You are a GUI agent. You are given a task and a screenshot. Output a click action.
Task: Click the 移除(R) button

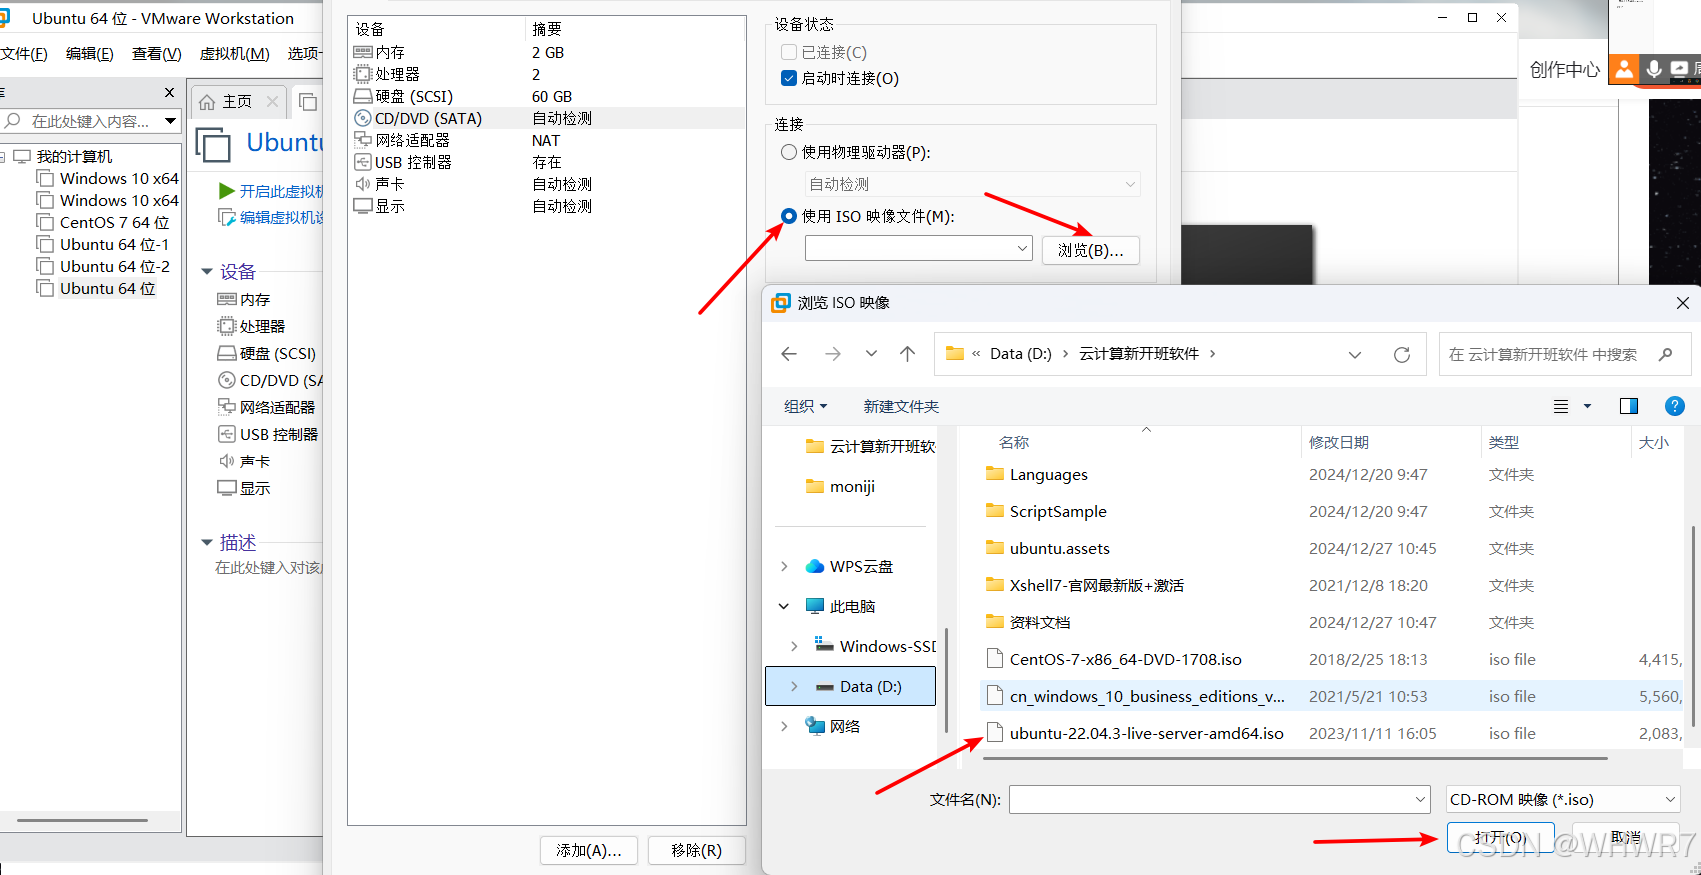click(x=696, y=850)
